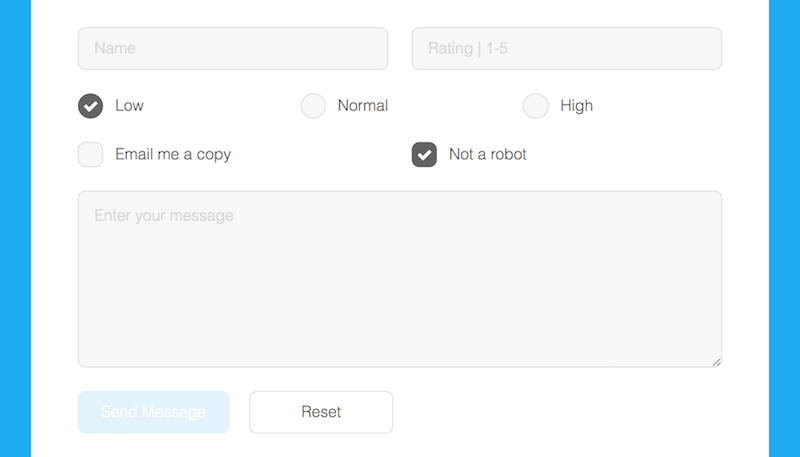
Task: Enable the Email me a copy checkbox
Action: click(90, 155)
